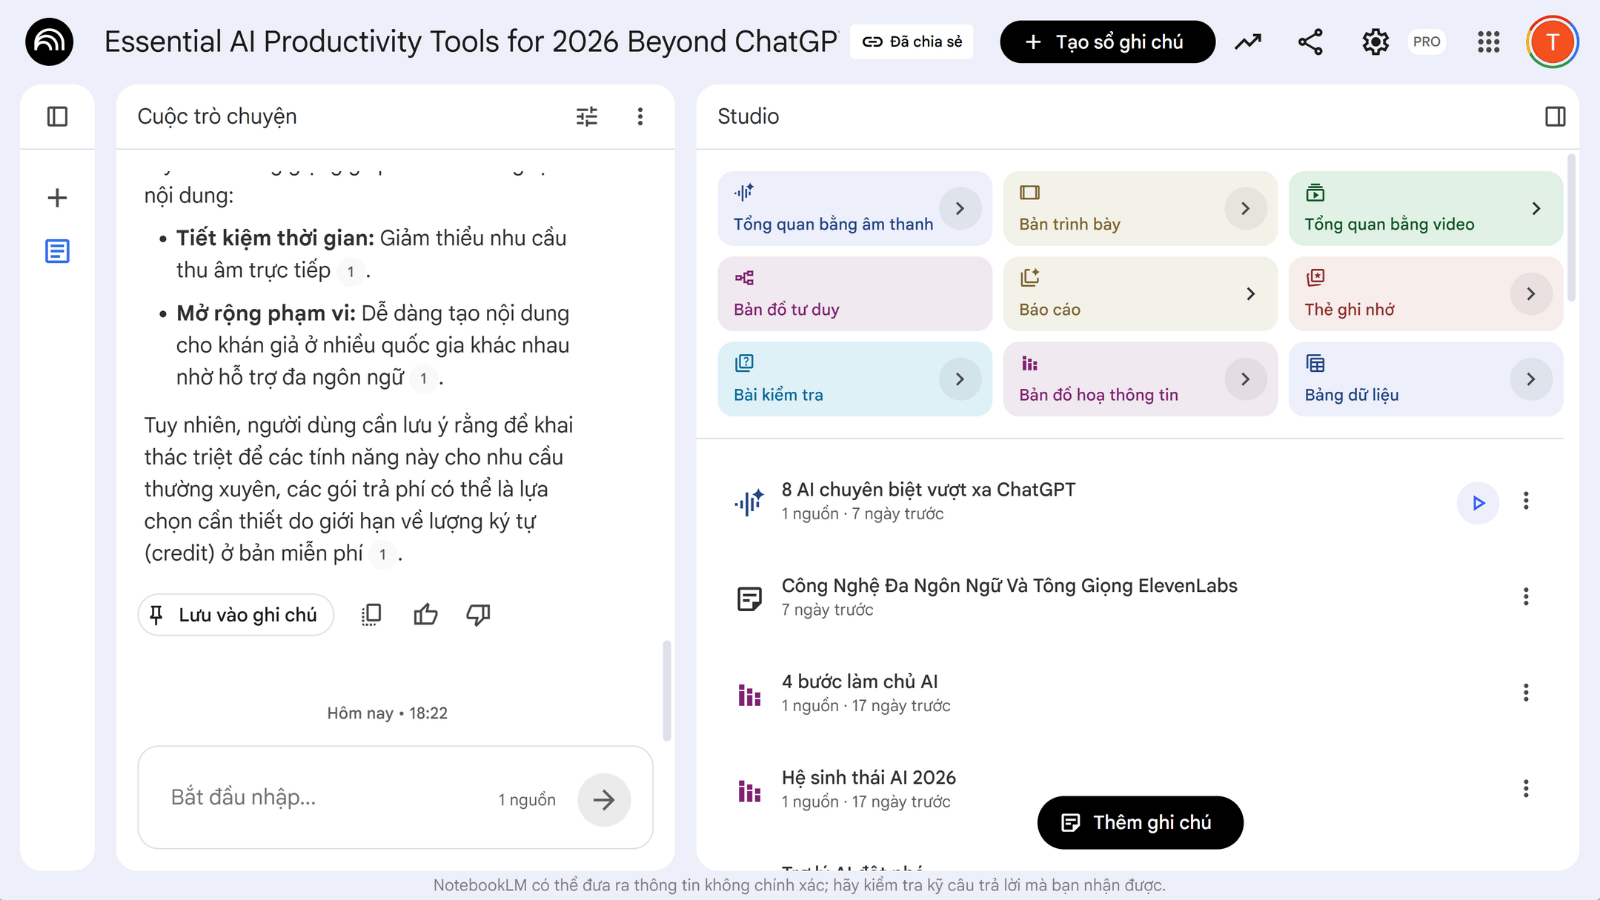Play the 8 AI chuyên biệt audio
This screenshot has width=1600, height=900.
(x=1478, y=503)
